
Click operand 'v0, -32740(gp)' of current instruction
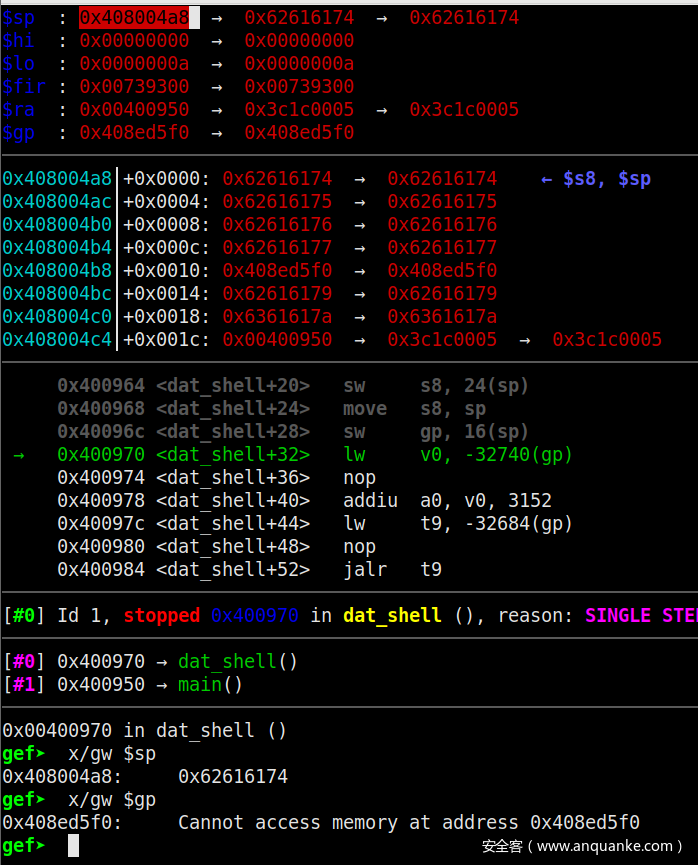pos(496,455)
